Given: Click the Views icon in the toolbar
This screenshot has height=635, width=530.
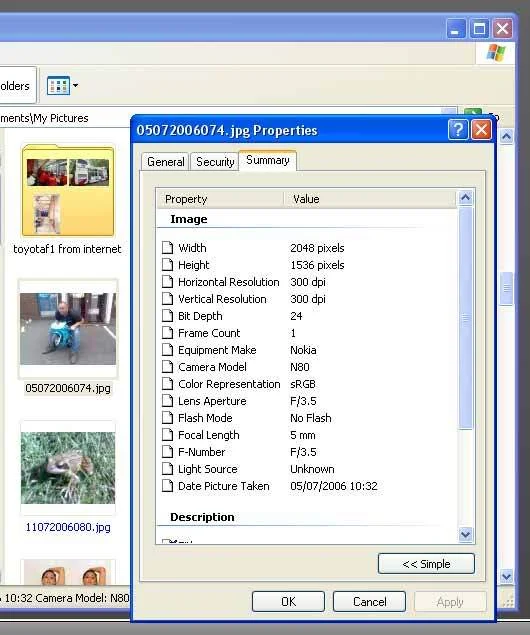Looking at the screenshot, I should click(x=58, y=86).
